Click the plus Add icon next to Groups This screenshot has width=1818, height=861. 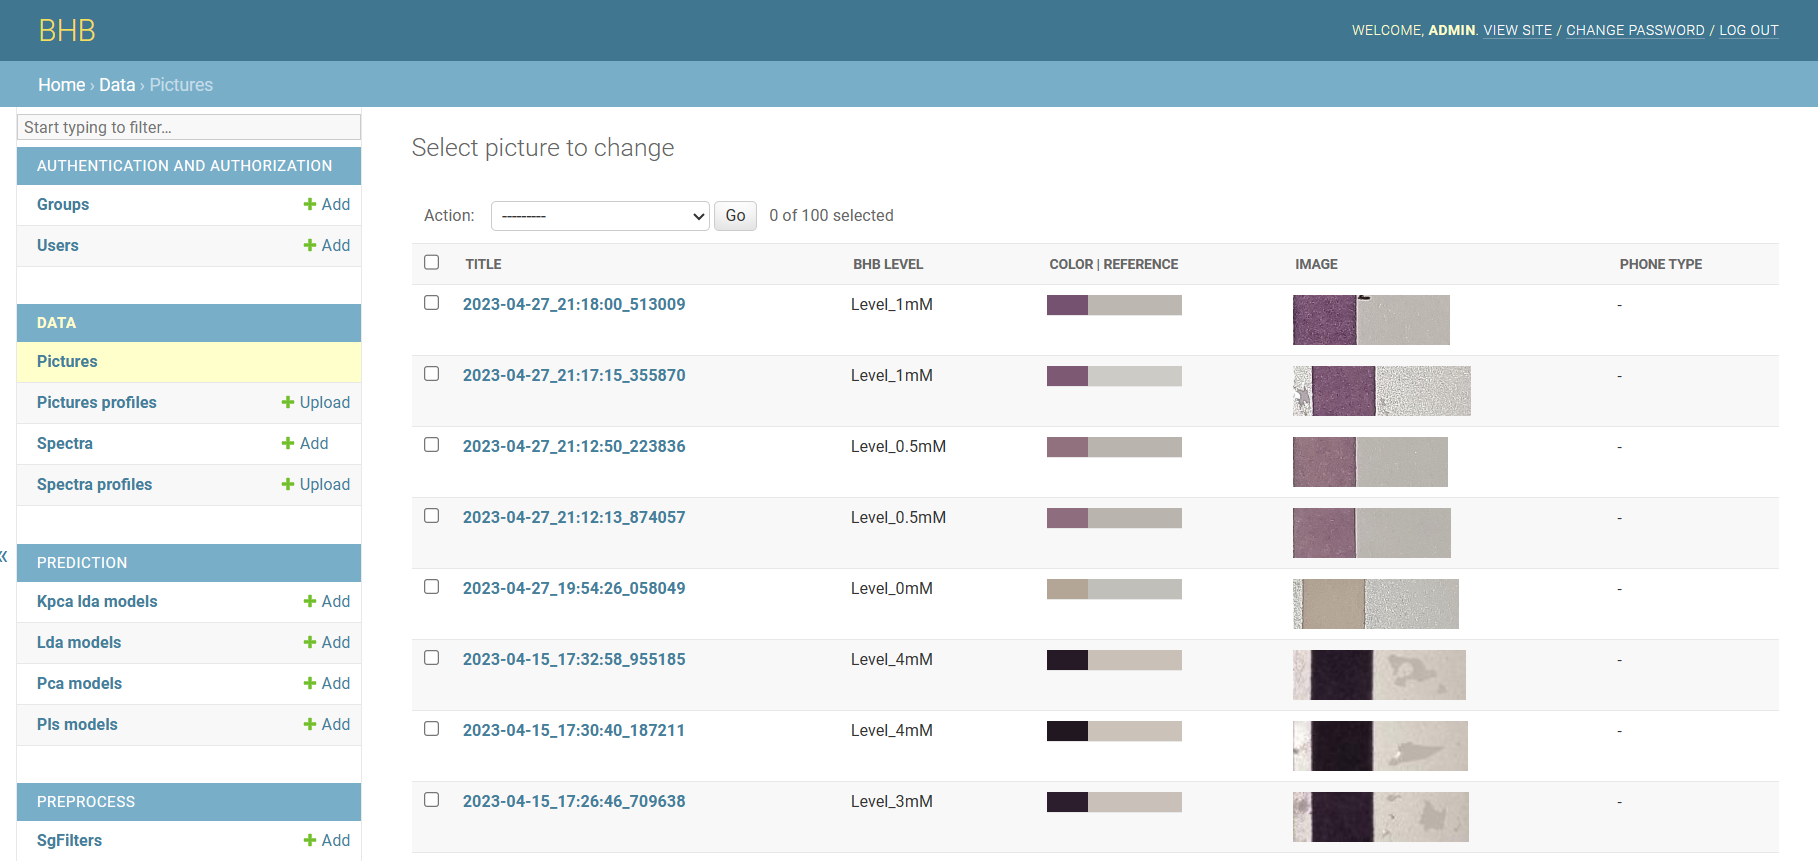310,205
